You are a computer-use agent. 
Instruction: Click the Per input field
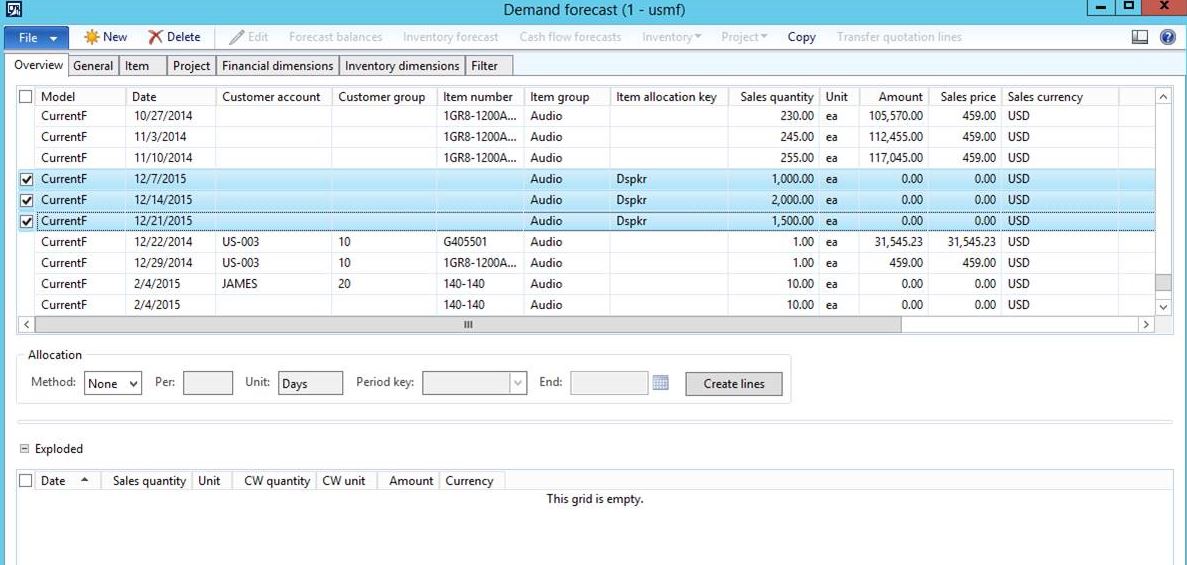(208, 383)
